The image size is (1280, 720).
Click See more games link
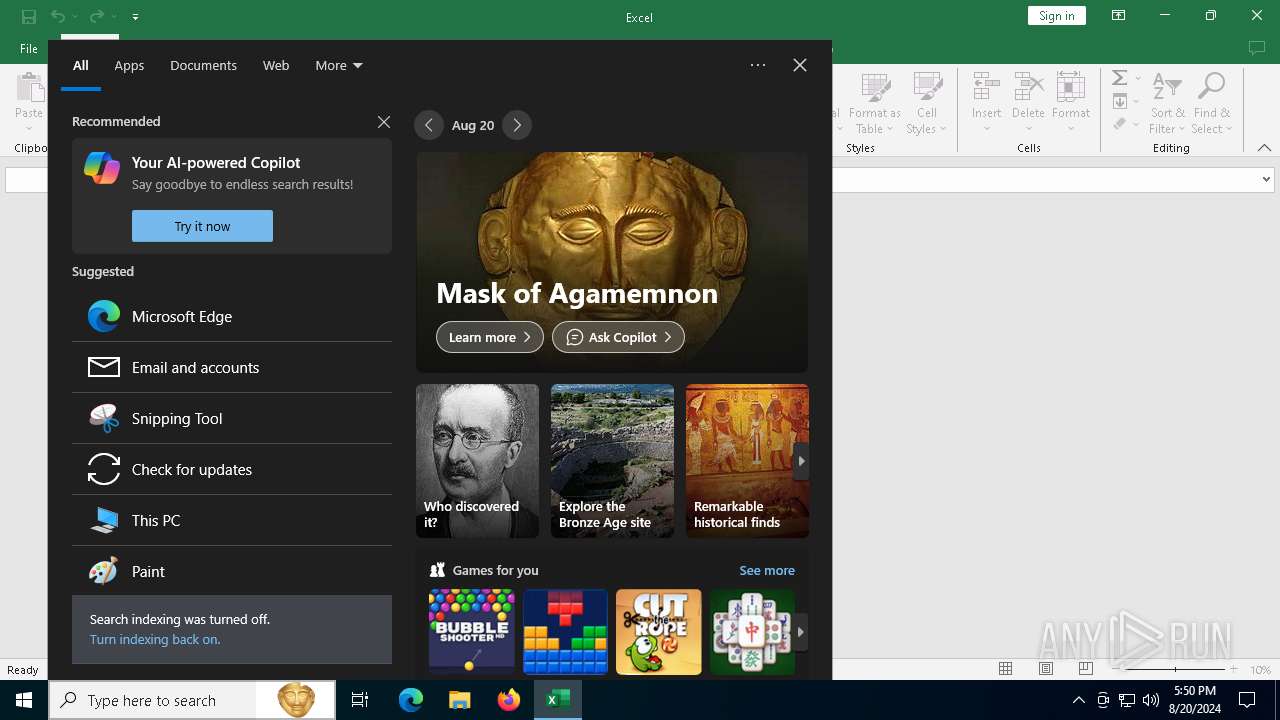point(767,570)
